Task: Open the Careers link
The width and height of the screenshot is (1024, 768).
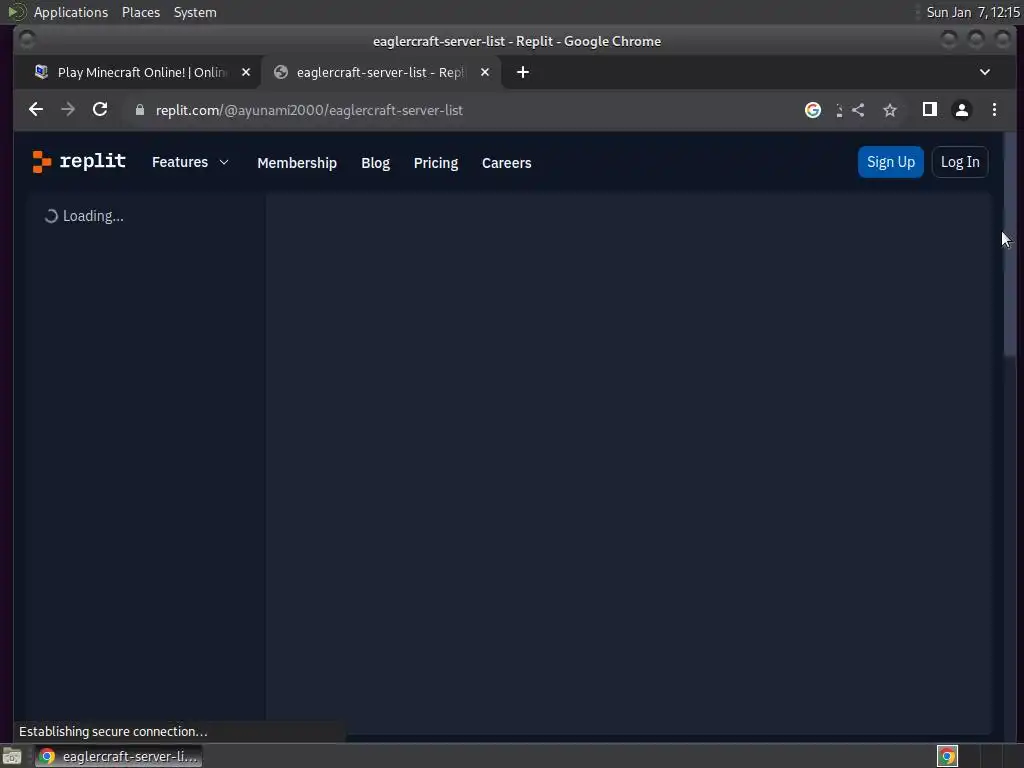Action: [x=506, y=163]
